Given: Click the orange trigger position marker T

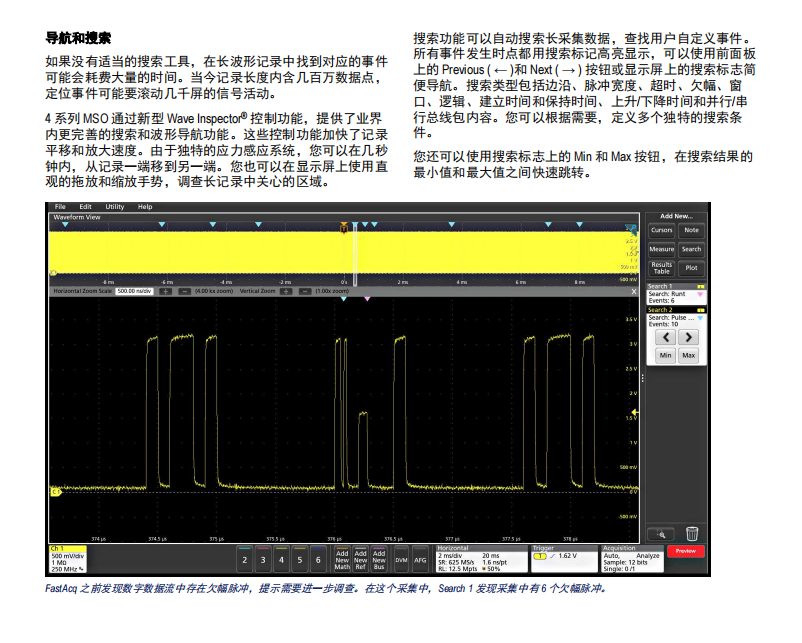Looking at the screenshot, I should [344, 228].
